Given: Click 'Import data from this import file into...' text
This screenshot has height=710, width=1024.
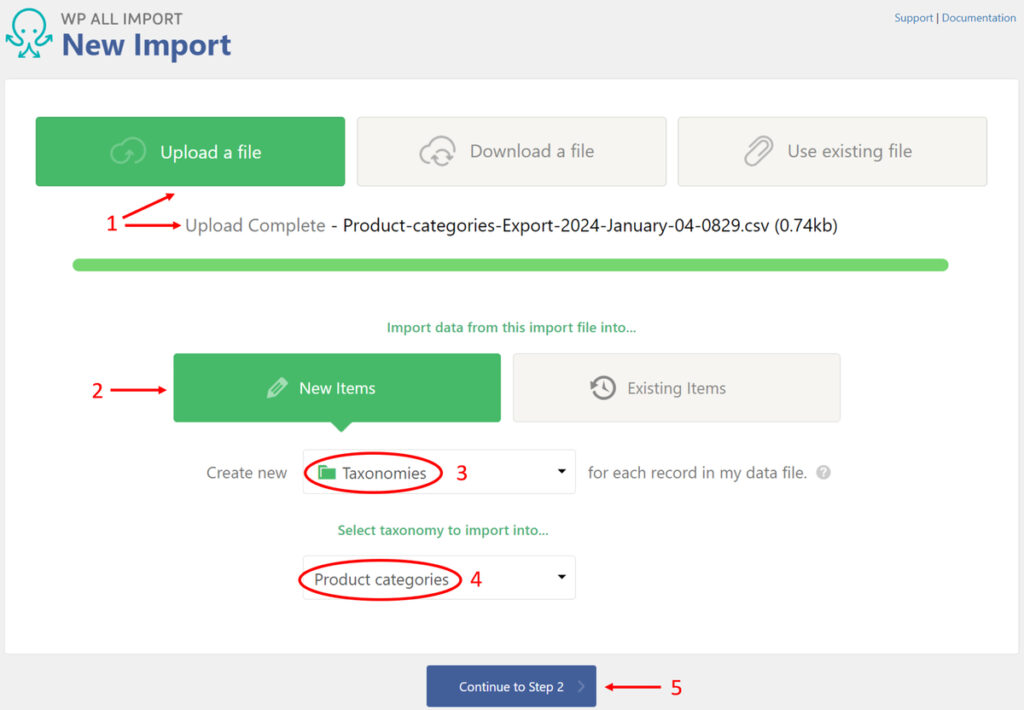Looking at the screenshot, I should pyautogui.click(x=511, y=327).
